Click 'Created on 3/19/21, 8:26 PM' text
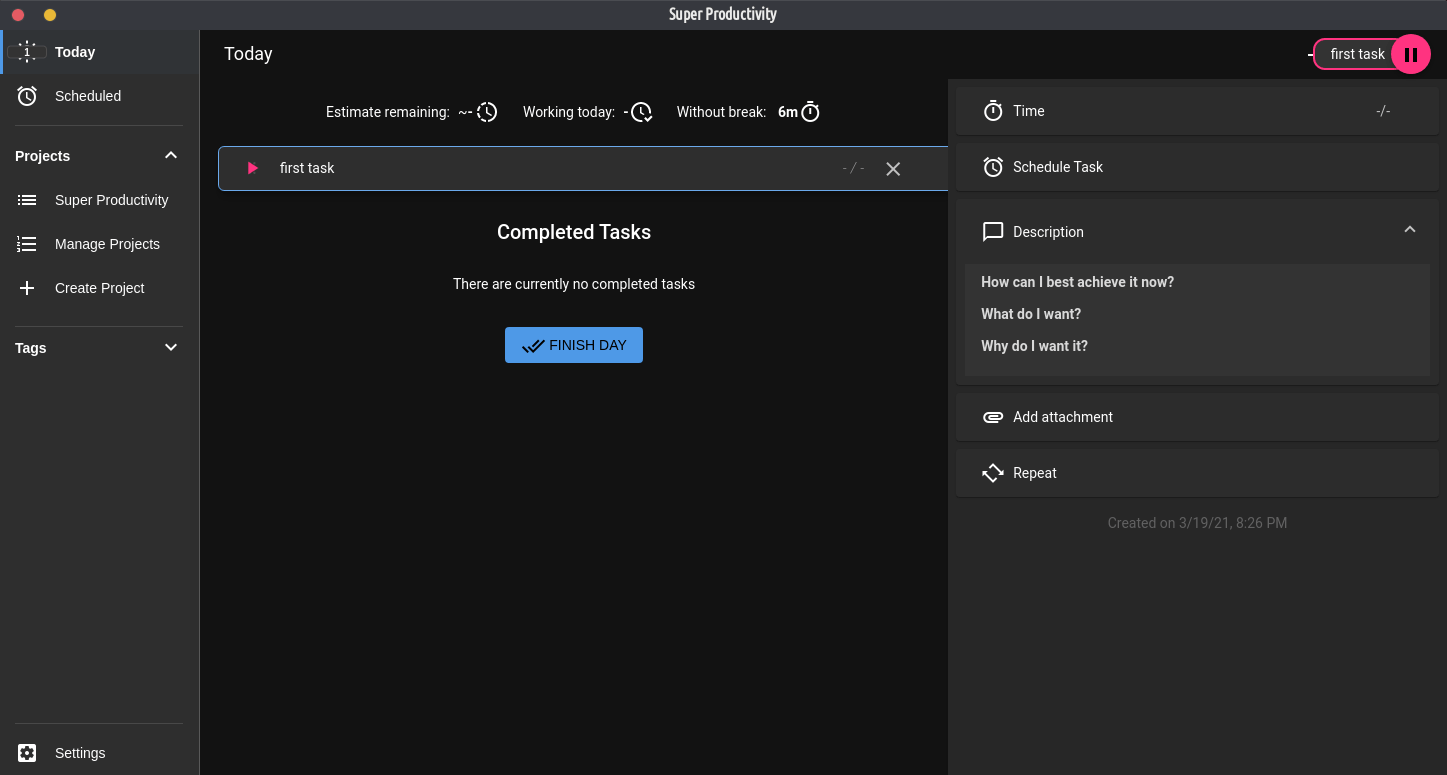 (x=1197, y=523)
